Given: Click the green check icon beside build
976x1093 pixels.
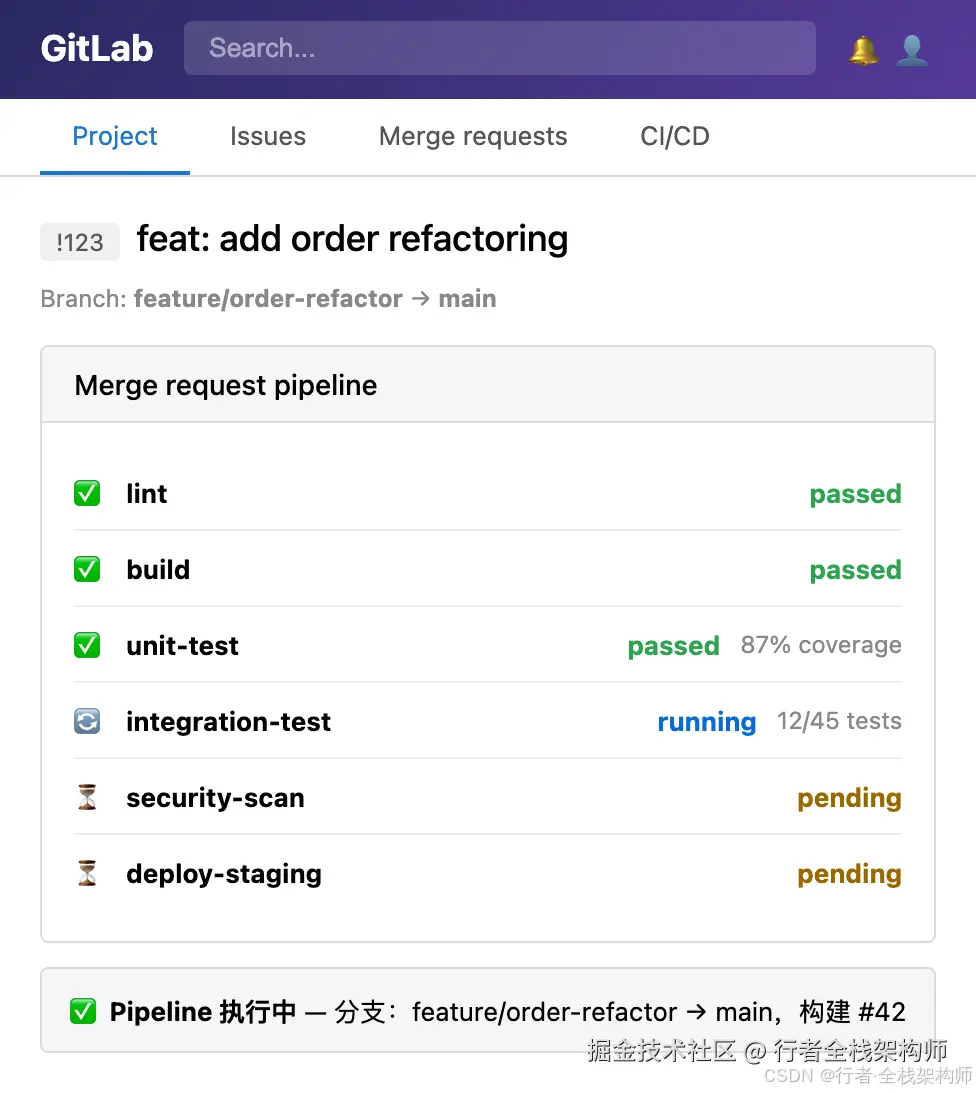Looking at the screenshot, I should [x=87, y=570].
